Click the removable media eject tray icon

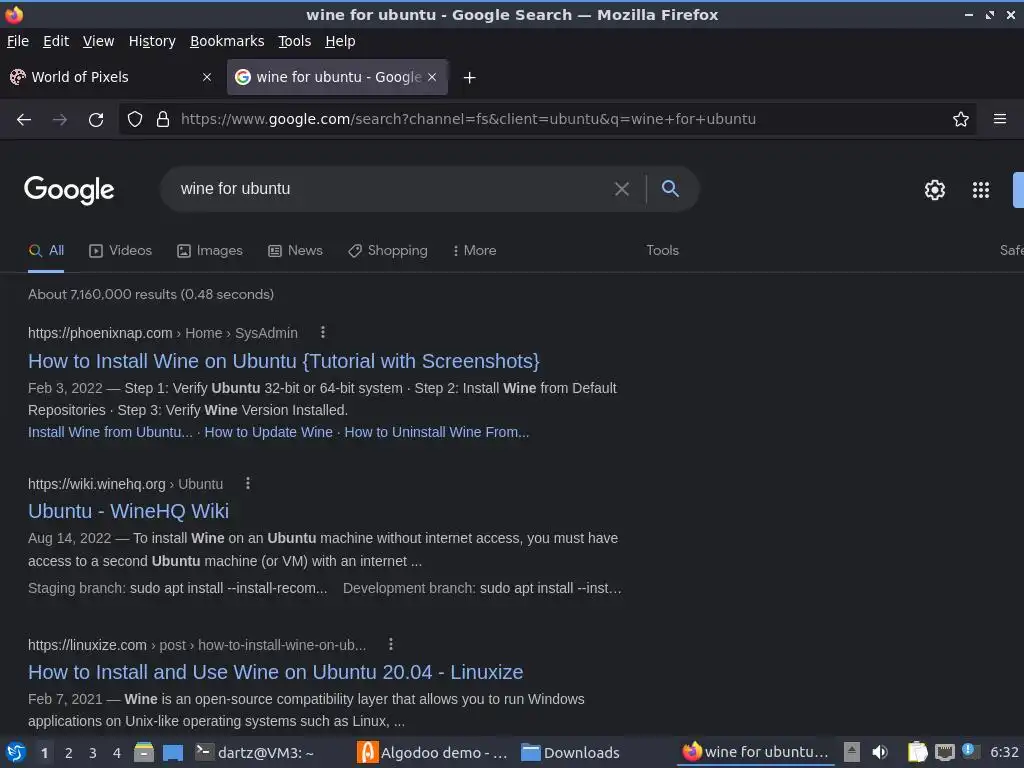click(x=852, y=752)
